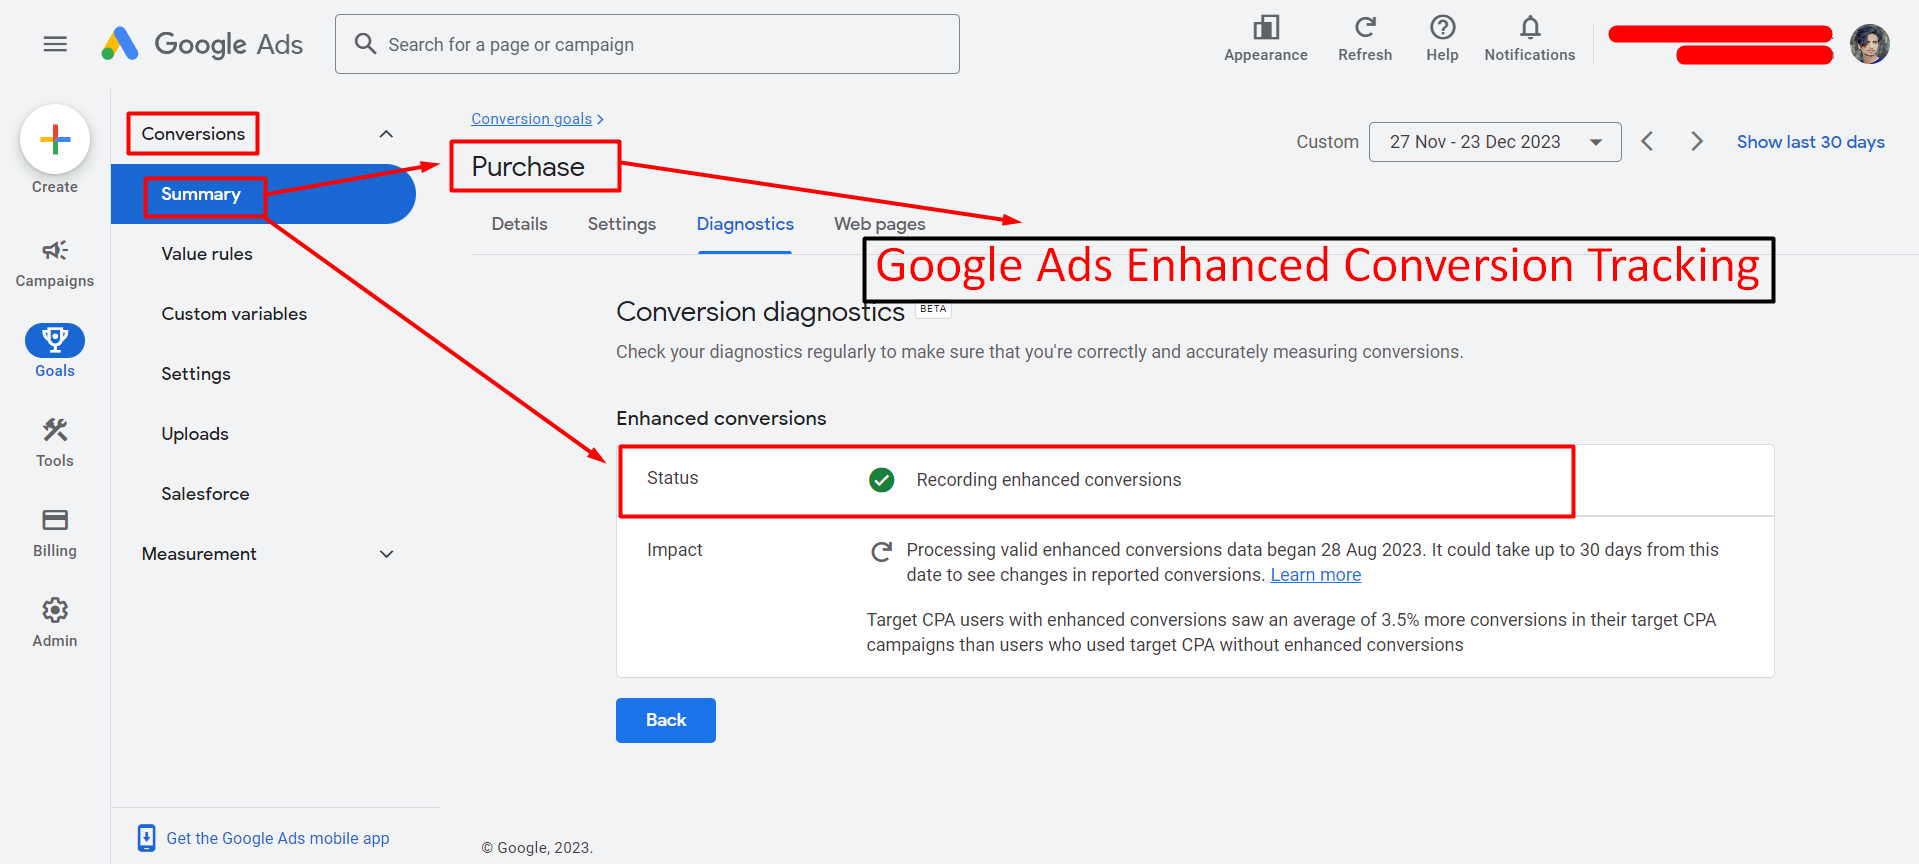Click the Appearance icon
Image resolution: width=1919 pixels, height=864 pixels.
(1266, 27)
